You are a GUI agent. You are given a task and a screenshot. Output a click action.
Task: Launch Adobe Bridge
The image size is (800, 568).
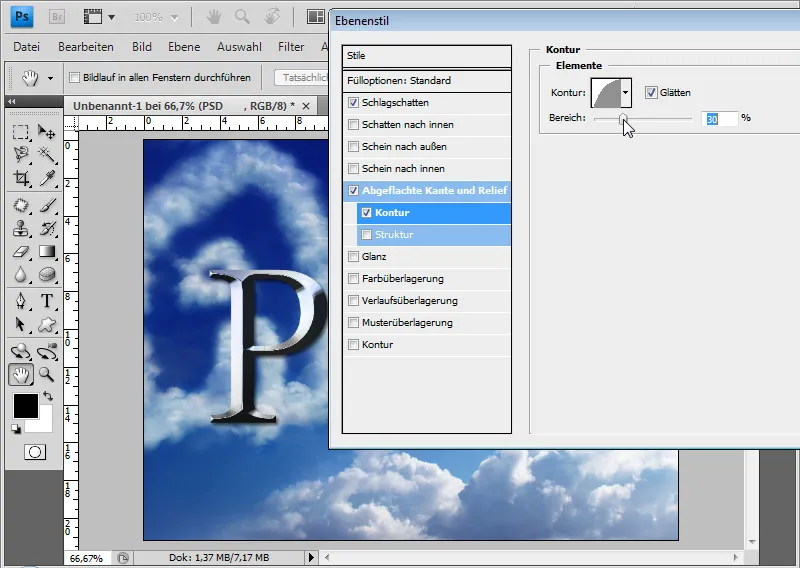pos(57,17)
